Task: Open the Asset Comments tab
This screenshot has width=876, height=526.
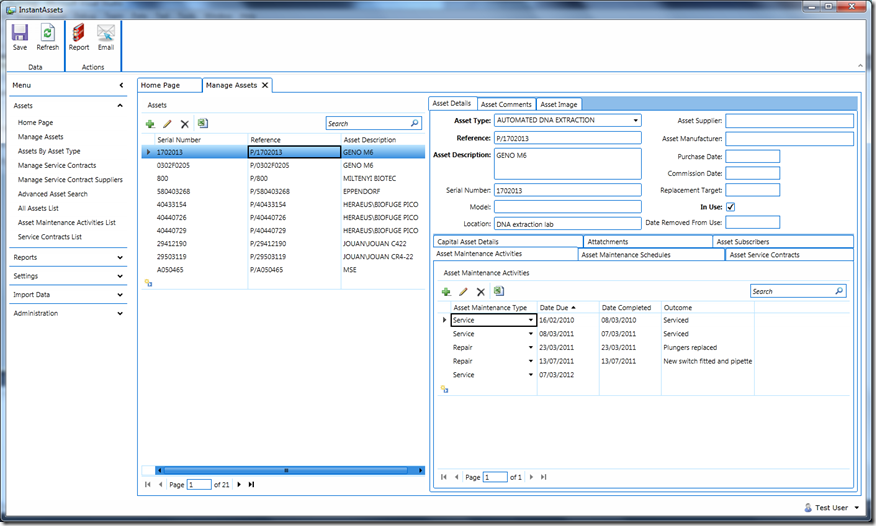Action: (506, 104)
